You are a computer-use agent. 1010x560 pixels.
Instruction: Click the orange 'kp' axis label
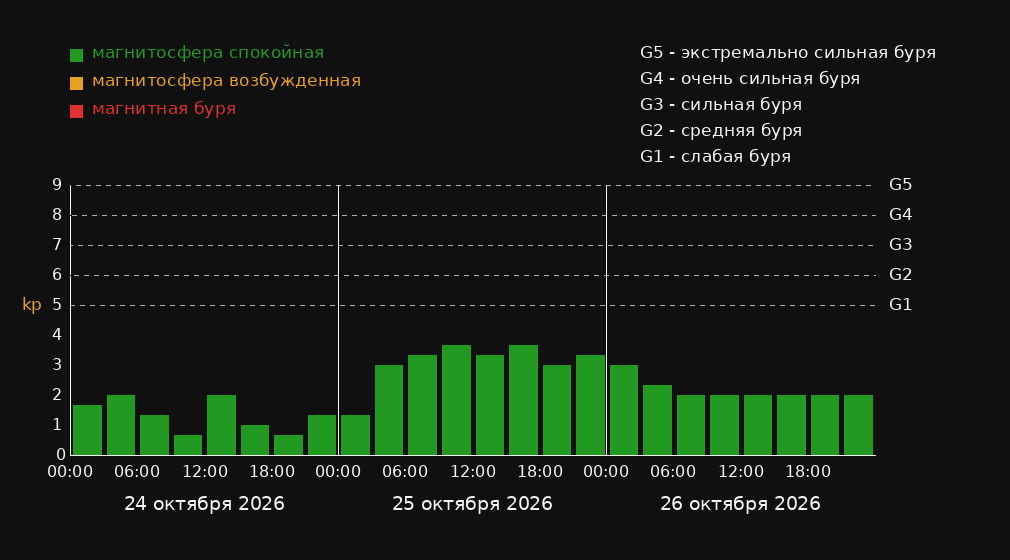pos(32,305)
